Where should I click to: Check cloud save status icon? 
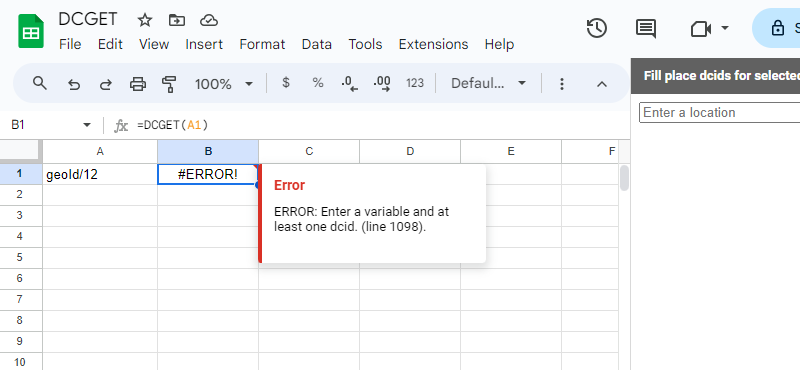[209, 20]
